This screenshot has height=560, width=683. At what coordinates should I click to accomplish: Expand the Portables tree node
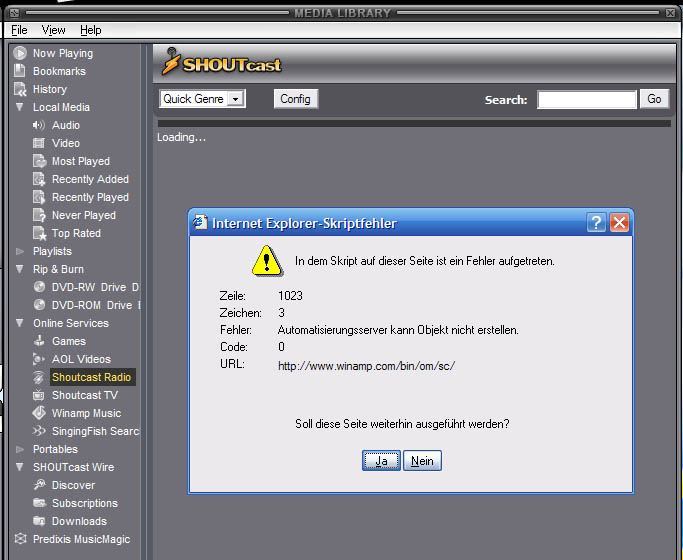point(20,449)
